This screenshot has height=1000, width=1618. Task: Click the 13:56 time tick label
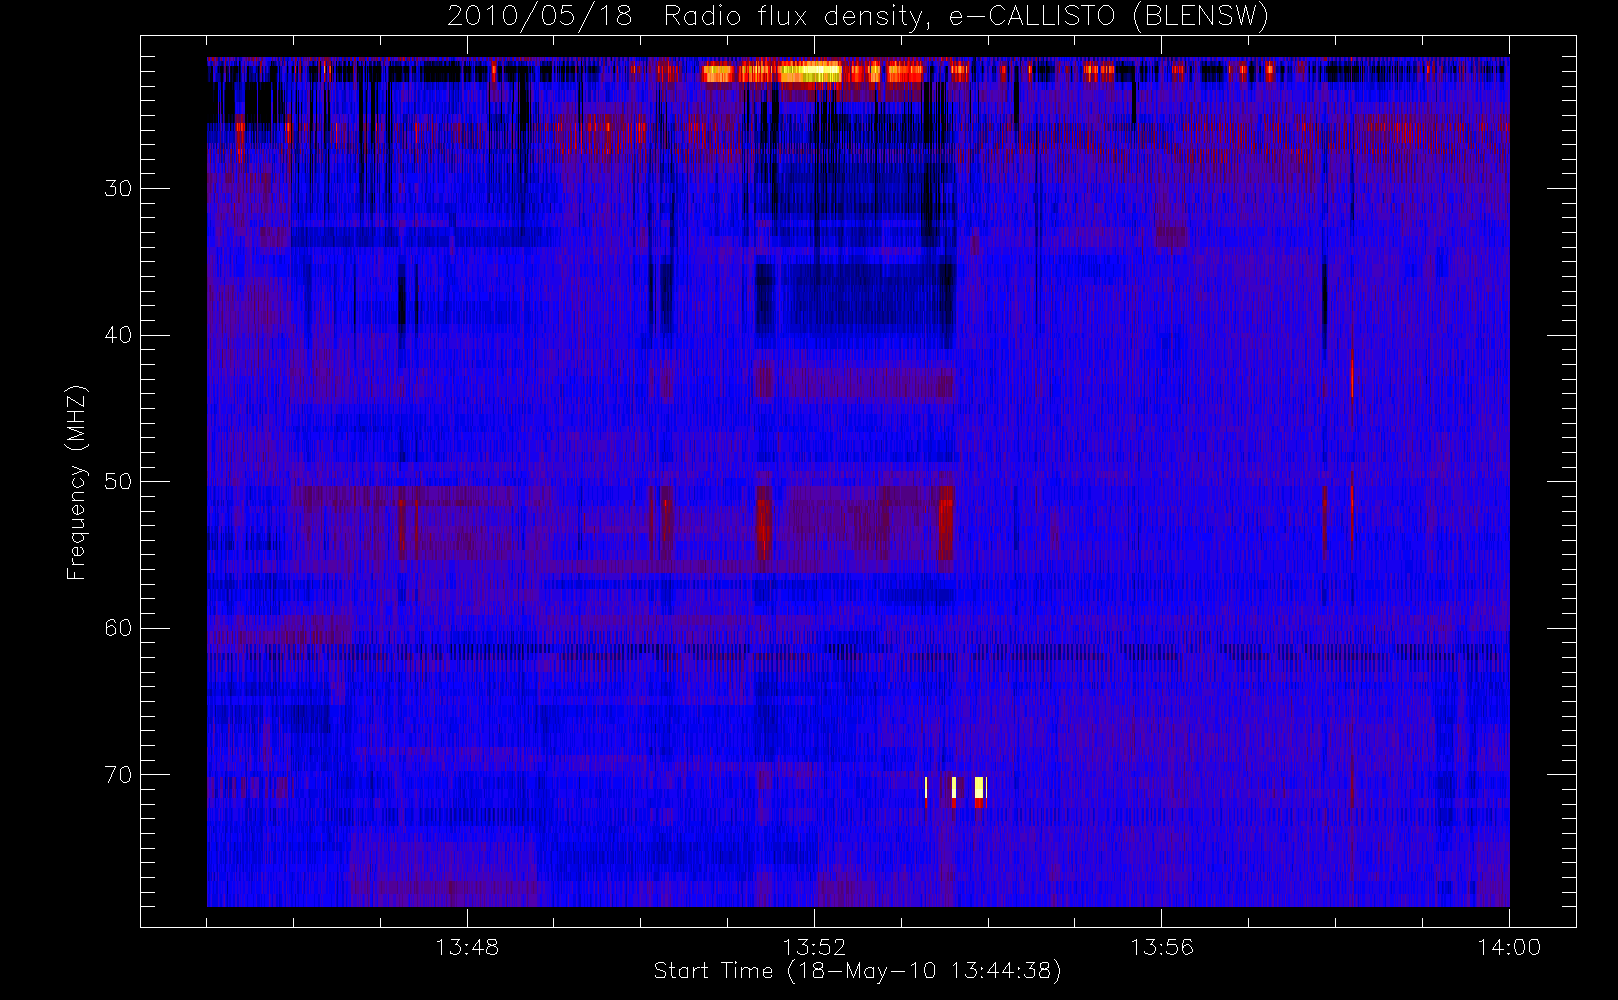1162,947
